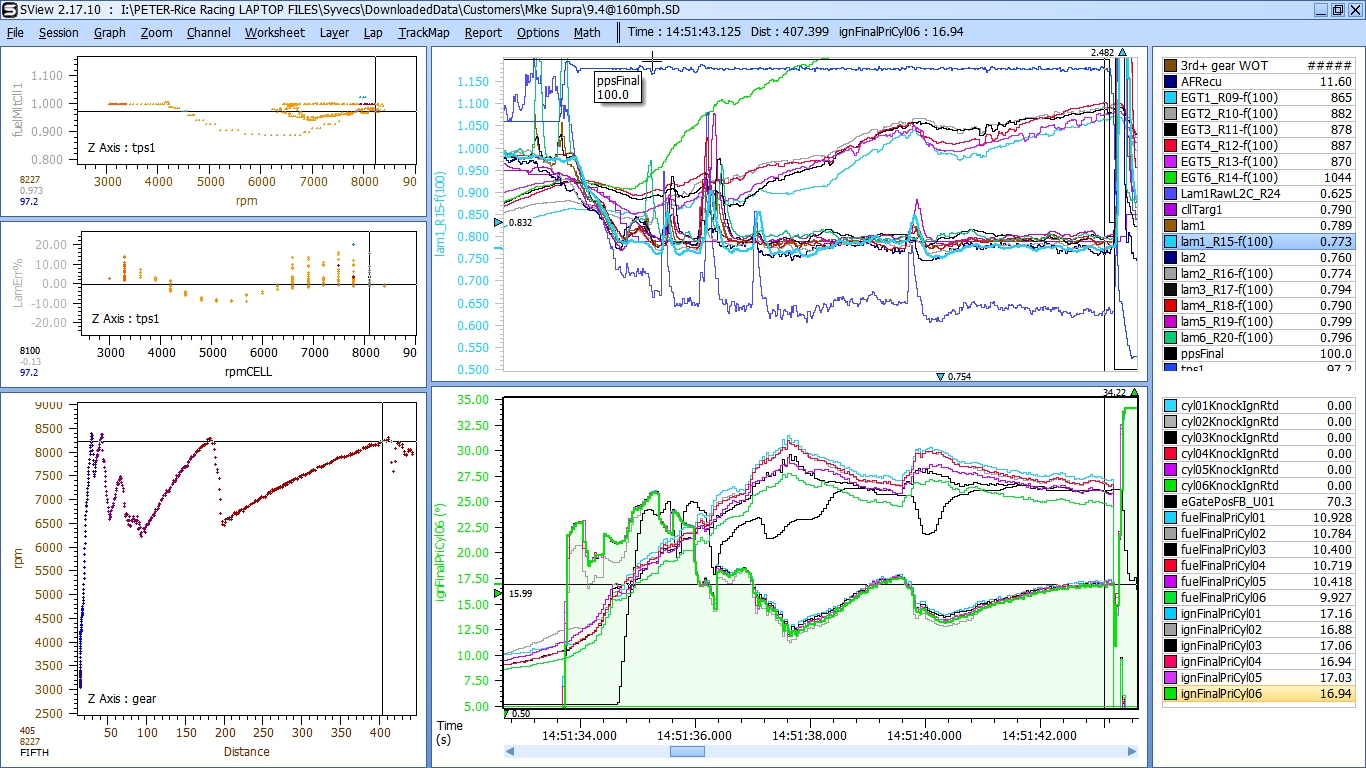
Task: Click the 15.99 green axis marker on ignition chart
Action: pyautogui.click(x=499, y=594)
